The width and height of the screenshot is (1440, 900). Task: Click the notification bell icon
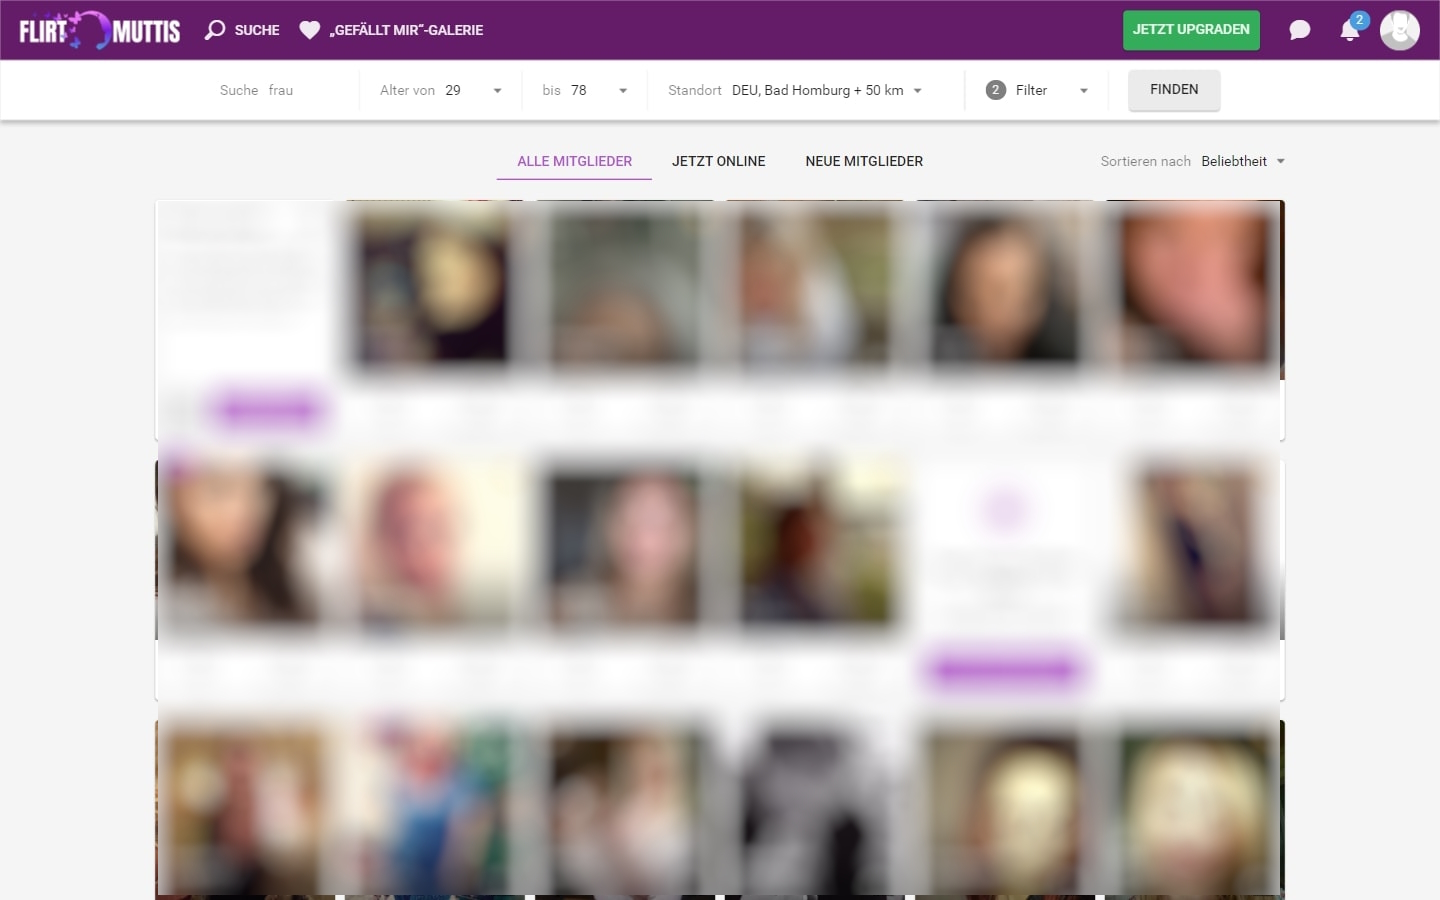click(1349, 32)
